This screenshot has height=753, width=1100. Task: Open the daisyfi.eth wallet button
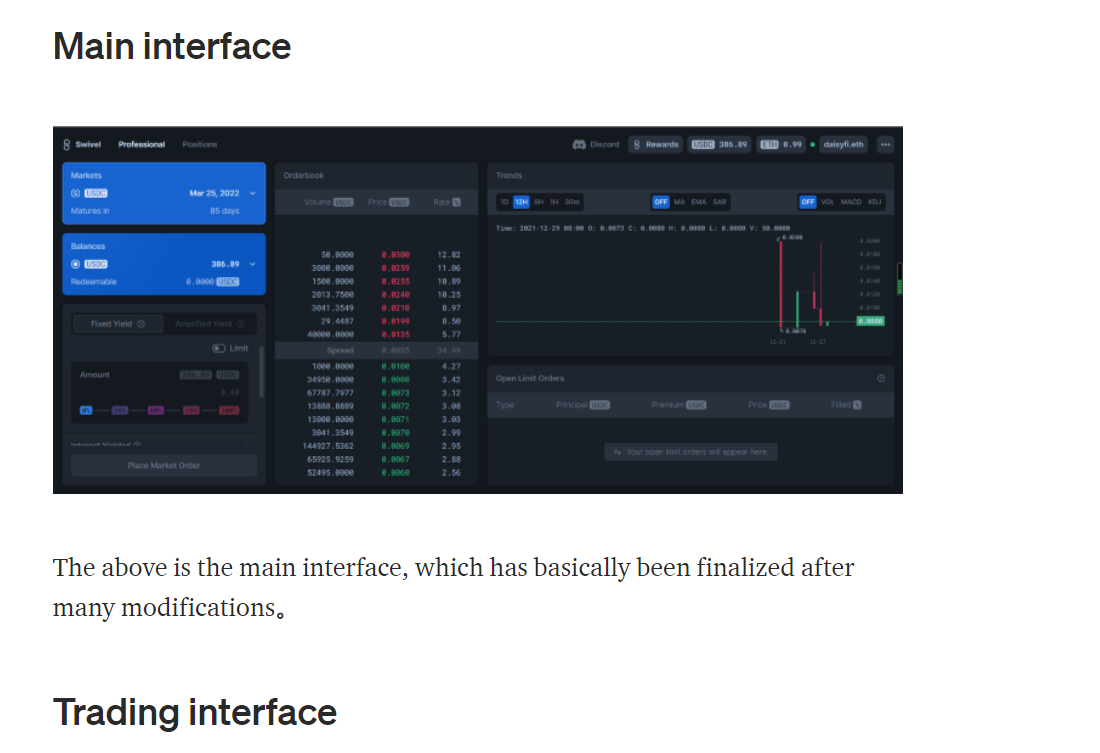tap(843, 145)
